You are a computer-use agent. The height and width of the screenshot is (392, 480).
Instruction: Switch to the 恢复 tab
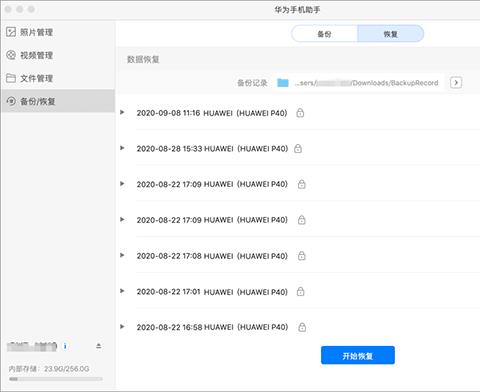pos(390,34)
